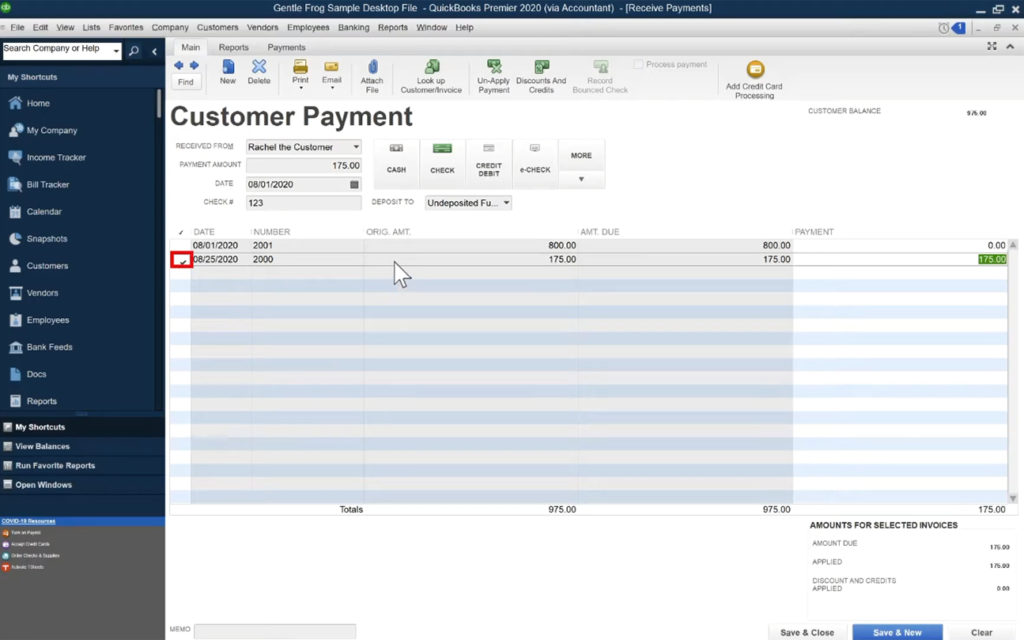Select the CASH payment method icon
The width and height of the screenshot is (1024, 640).
(396, 160)
